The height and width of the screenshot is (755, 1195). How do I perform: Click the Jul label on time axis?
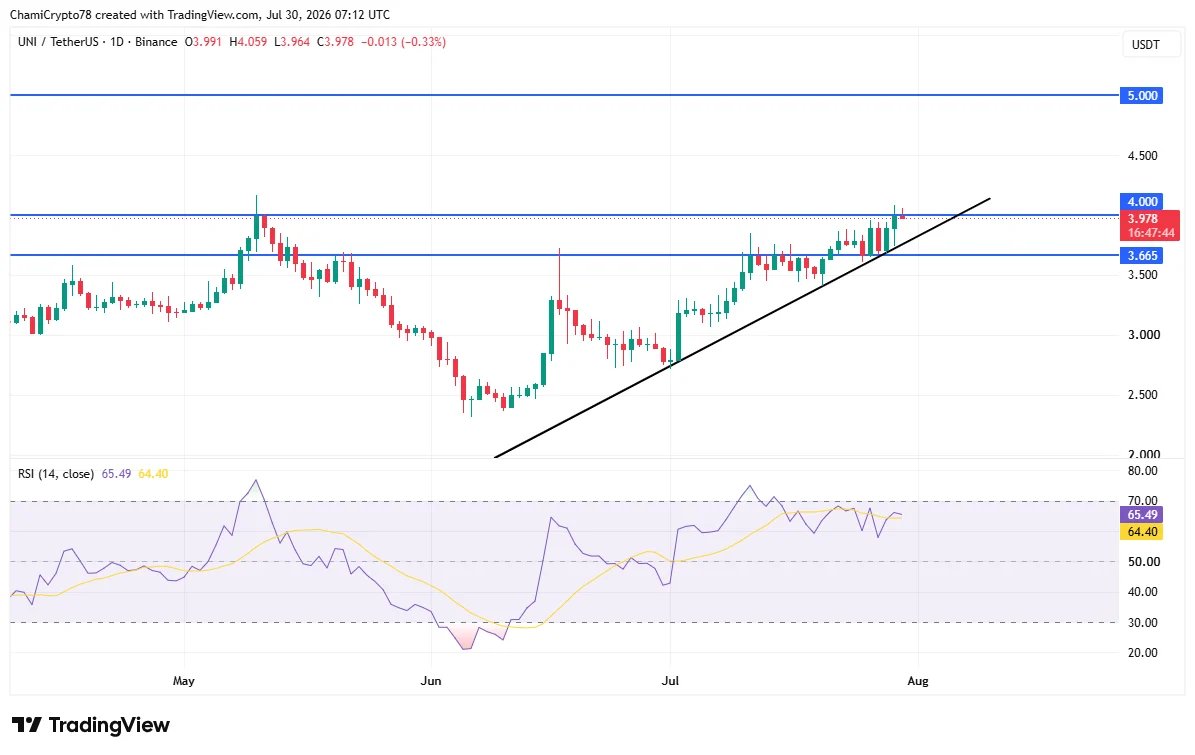670,681
